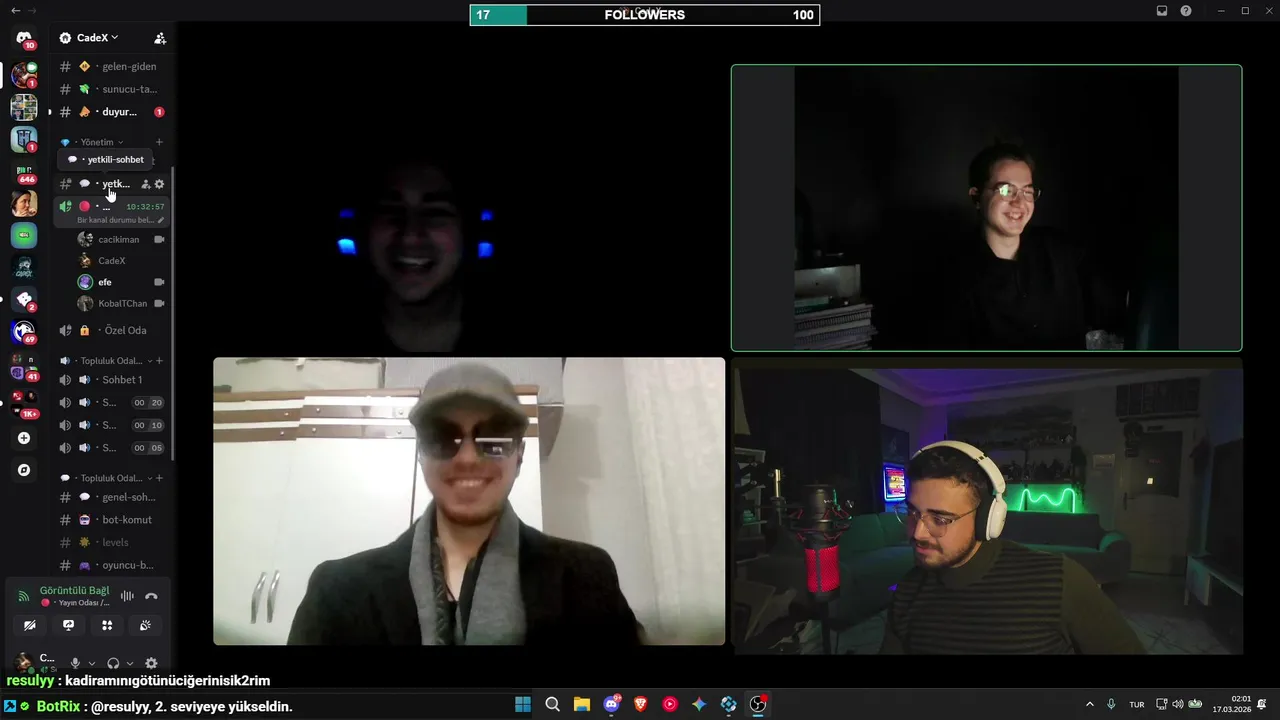Open activities launcher button
The image size is (1280, 720).
107,625
